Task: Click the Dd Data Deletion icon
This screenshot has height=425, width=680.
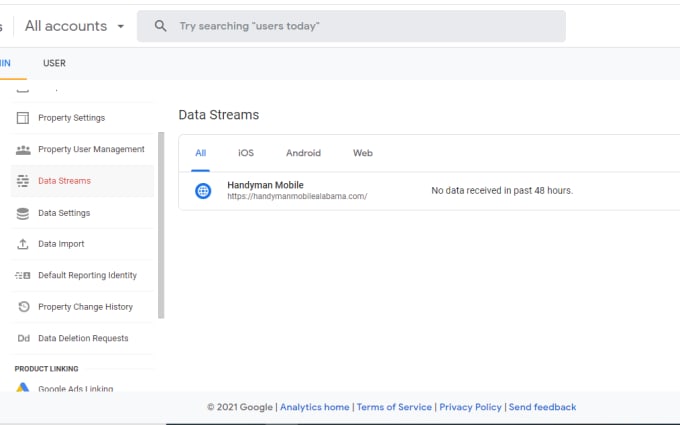Action: pyautogui.click(x=23, y=338)
